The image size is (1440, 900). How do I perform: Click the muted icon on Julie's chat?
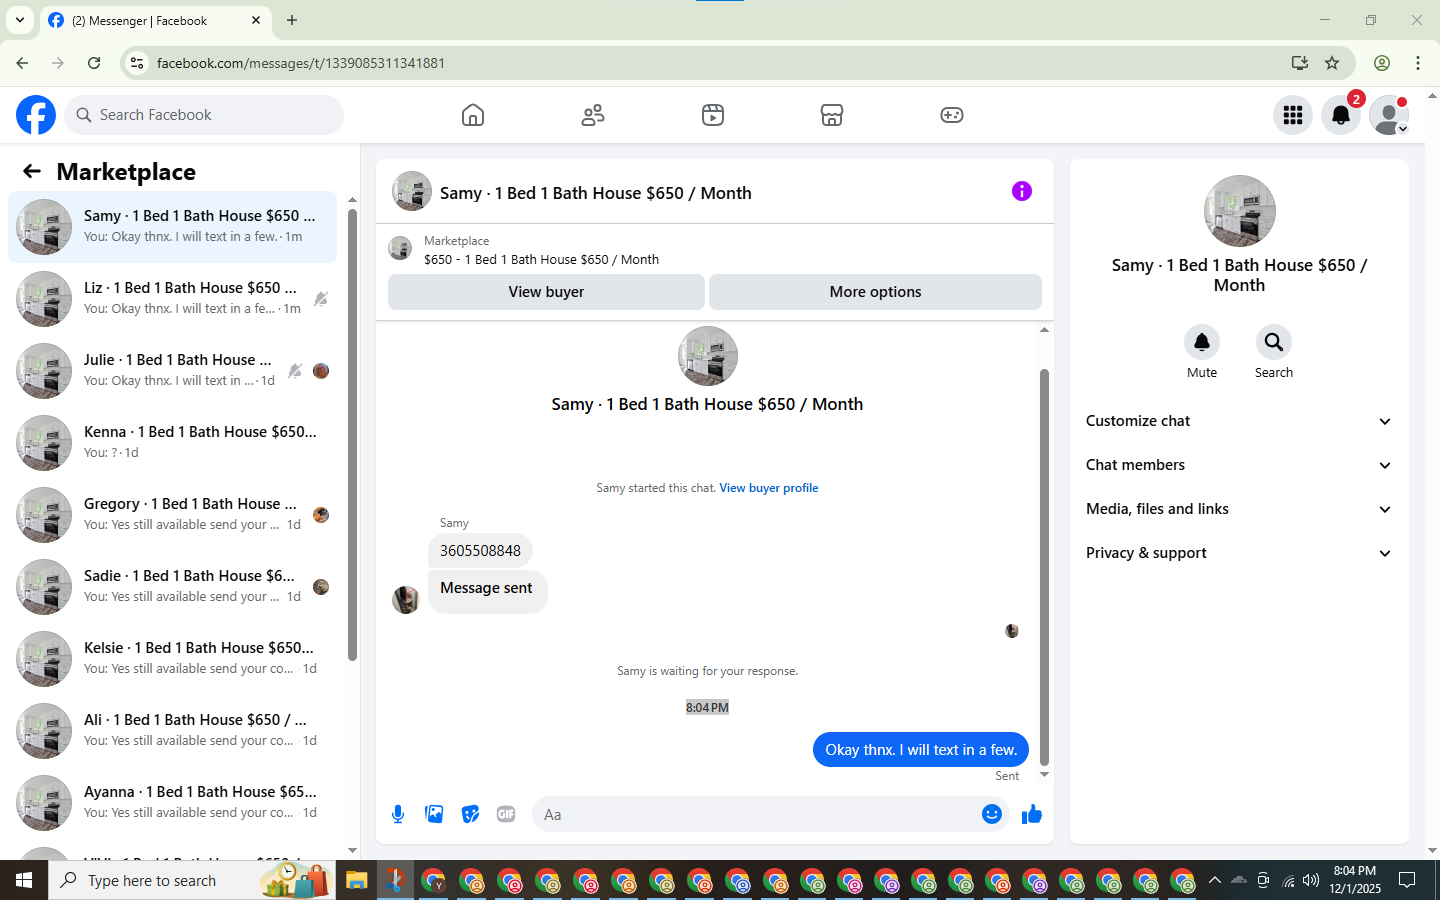[295, 371]
